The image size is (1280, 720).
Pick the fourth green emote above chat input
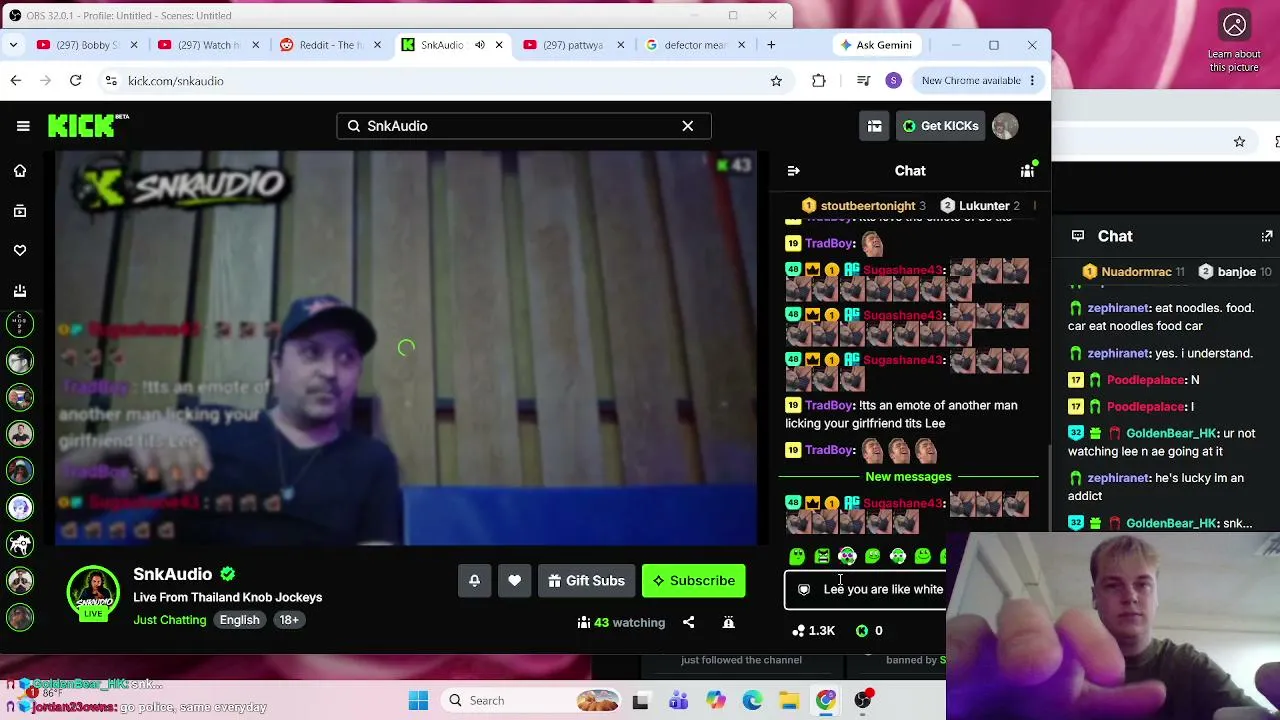(x=872, y=556)
